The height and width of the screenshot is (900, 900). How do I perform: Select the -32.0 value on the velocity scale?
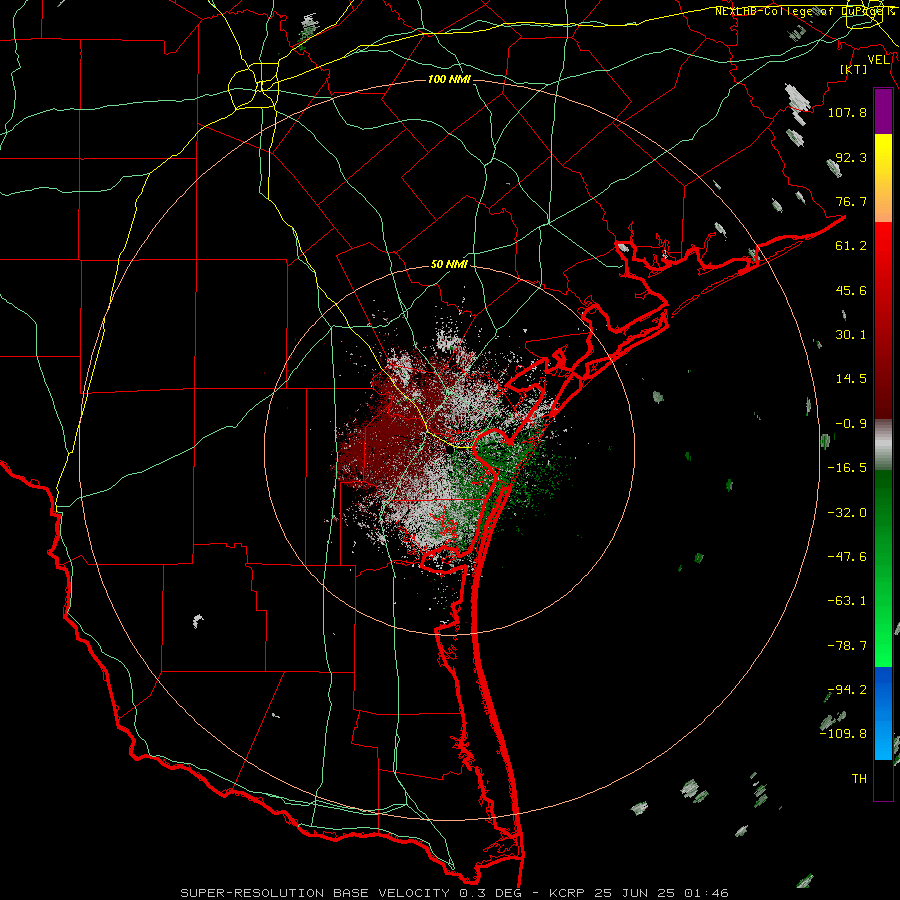pos(847,513)
